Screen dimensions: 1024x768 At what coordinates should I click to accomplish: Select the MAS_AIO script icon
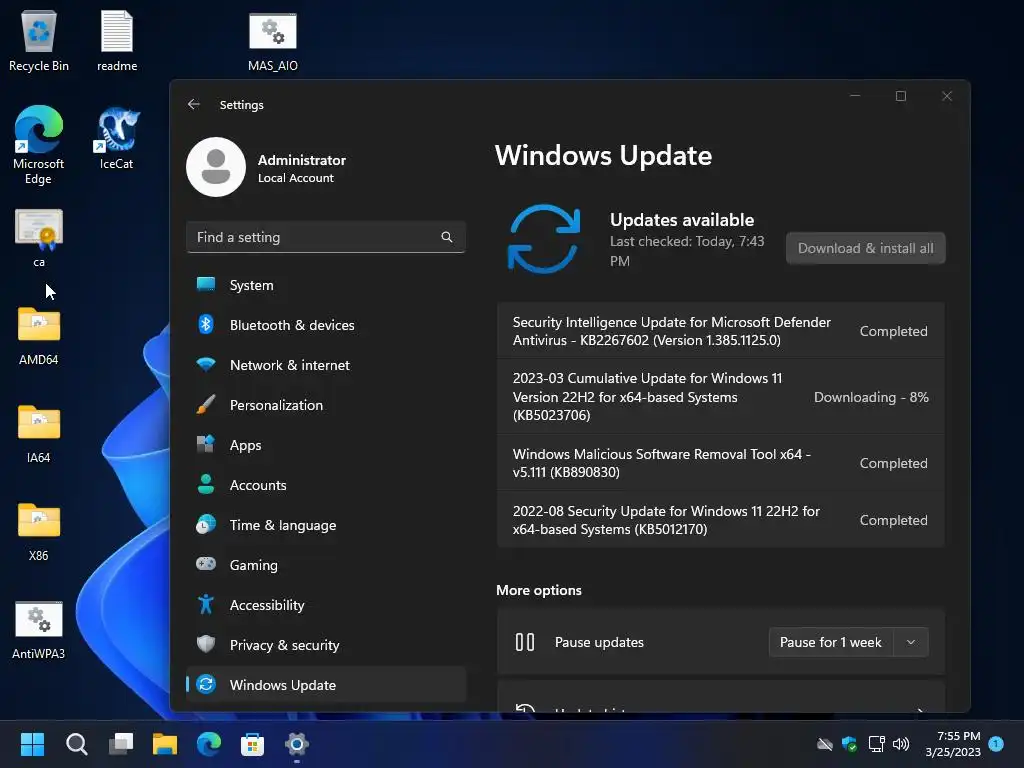(273, 42)
